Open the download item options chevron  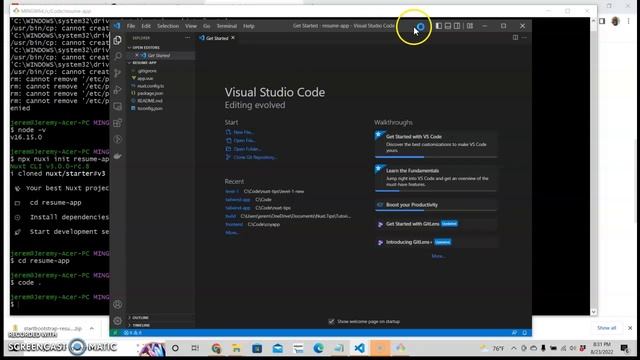[92, 328]
